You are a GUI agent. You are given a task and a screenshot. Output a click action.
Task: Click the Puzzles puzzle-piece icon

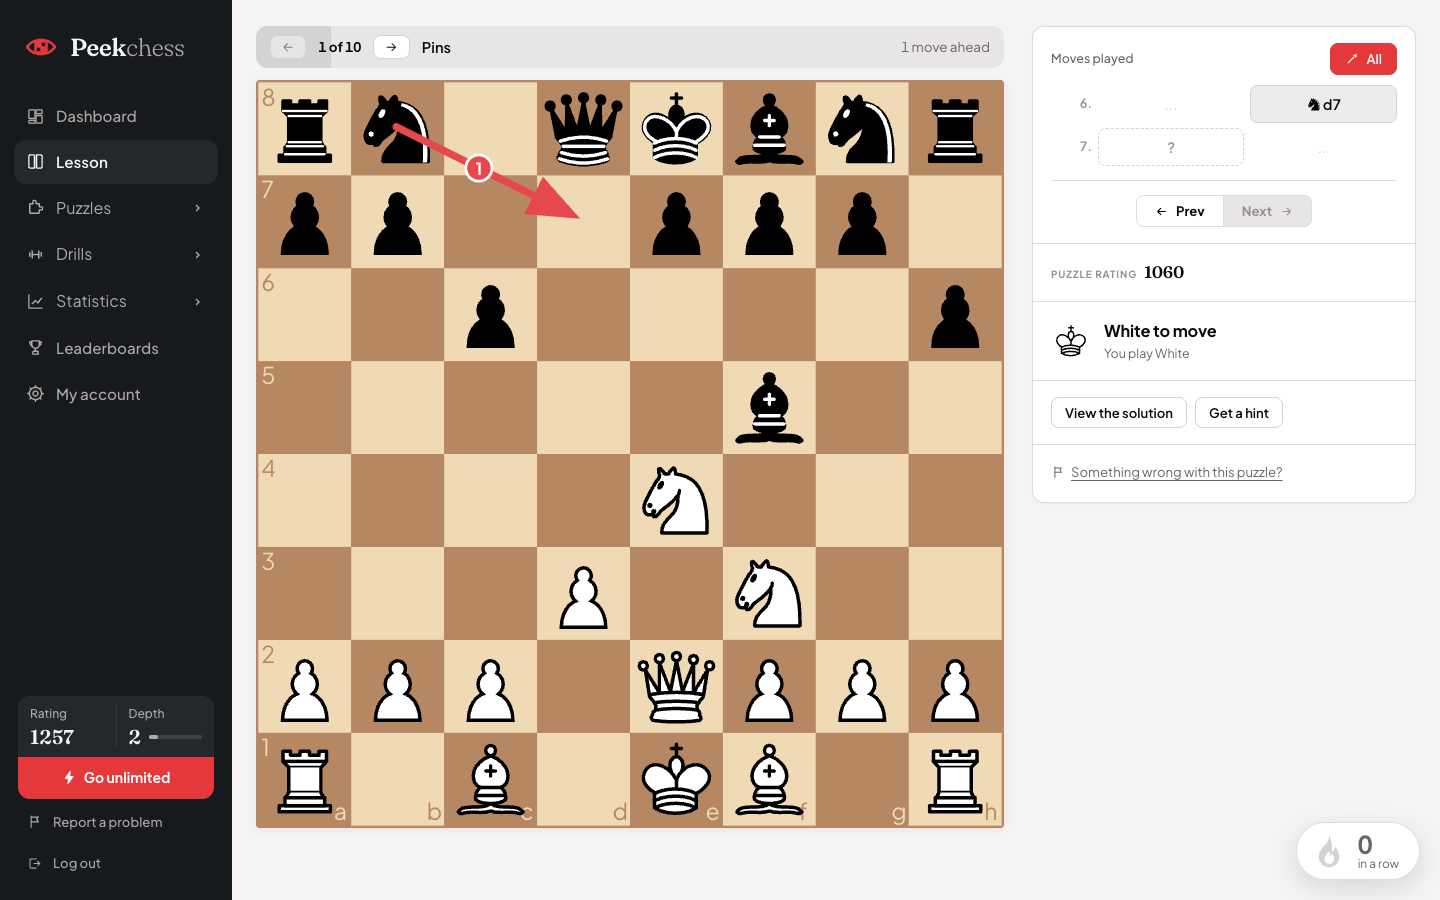click(x=35, y=208)
